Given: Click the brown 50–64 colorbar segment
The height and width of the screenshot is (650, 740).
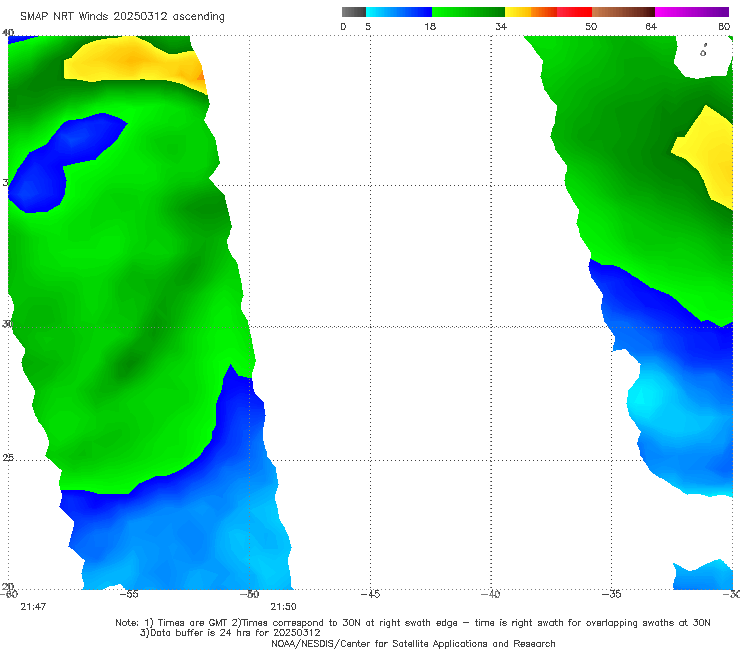Looking at the screenshot, I should [x=623, y=12].
